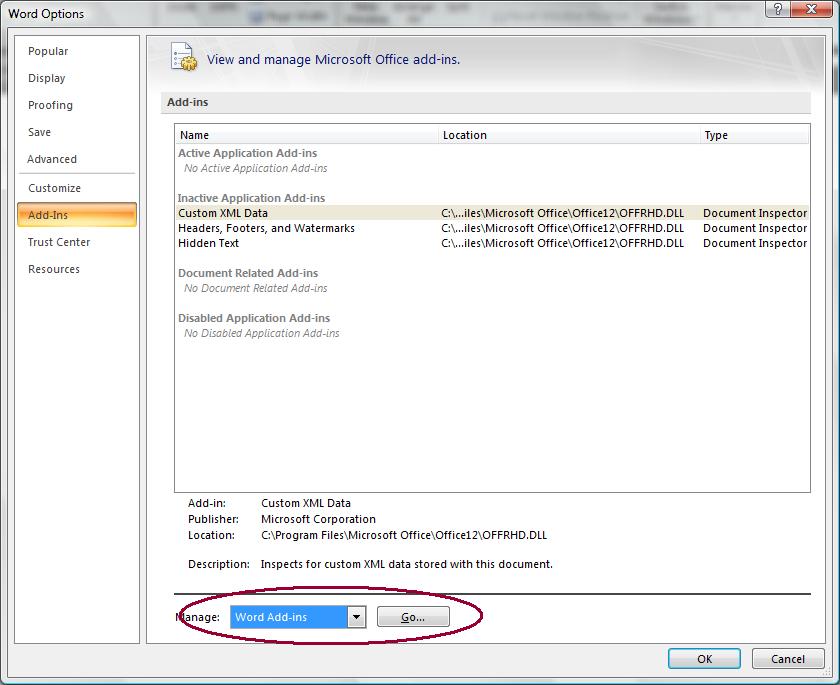The height and width of the screenshot is (685, 840).
Task: Click the Inactive Application Add-ins heading
Action: pos(251,198)
